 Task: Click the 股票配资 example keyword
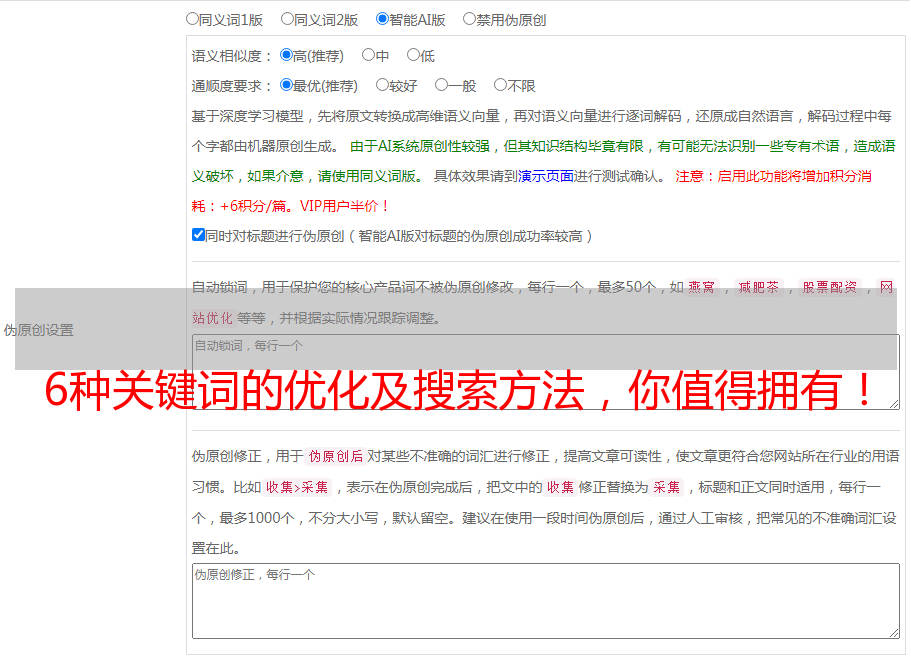point(830,287)
